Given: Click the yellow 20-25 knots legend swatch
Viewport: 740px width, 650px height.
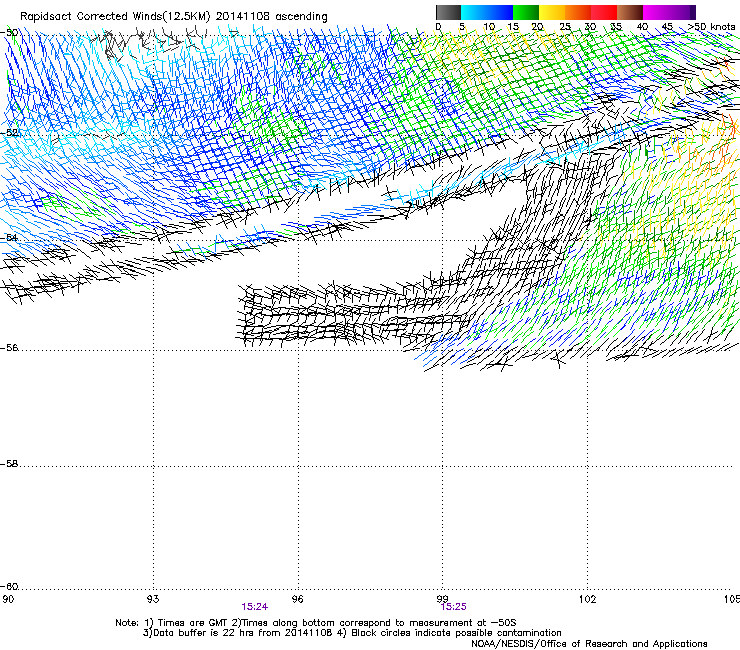Looking at the screenshot, I should [x=552, y=12].
